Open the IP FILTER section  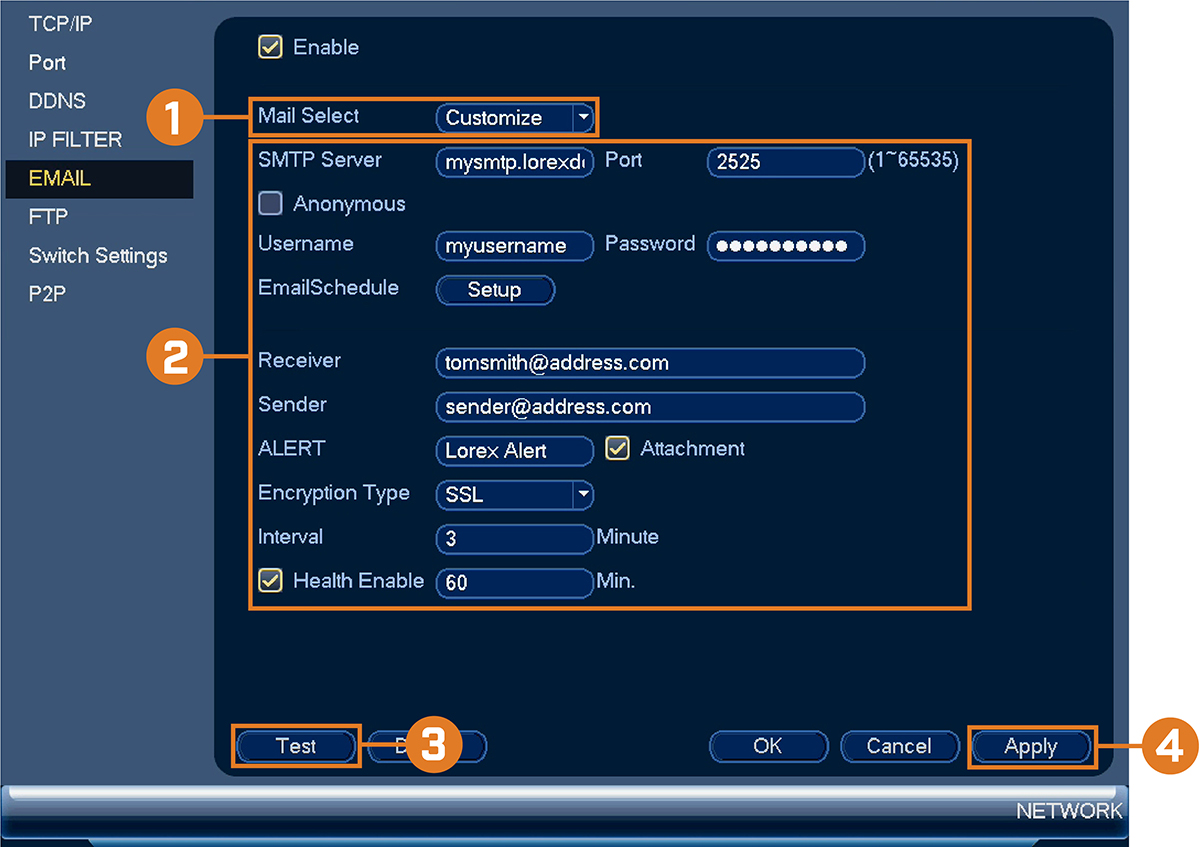coord(75,140)
